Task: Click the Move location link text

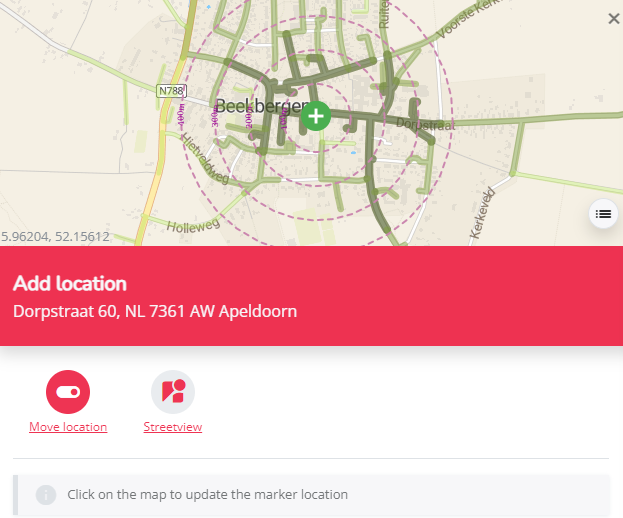Action: pos(68,427)
